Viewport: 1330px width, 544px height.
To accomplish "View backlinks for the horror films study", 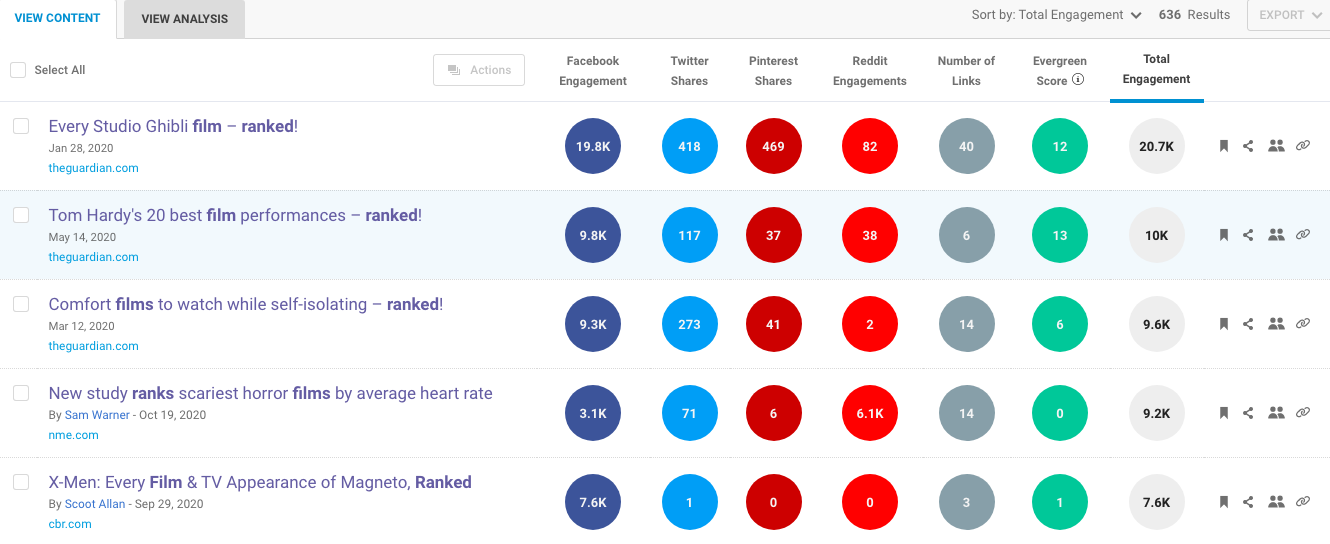I will pyautogui.click(x=1302, y=413).
